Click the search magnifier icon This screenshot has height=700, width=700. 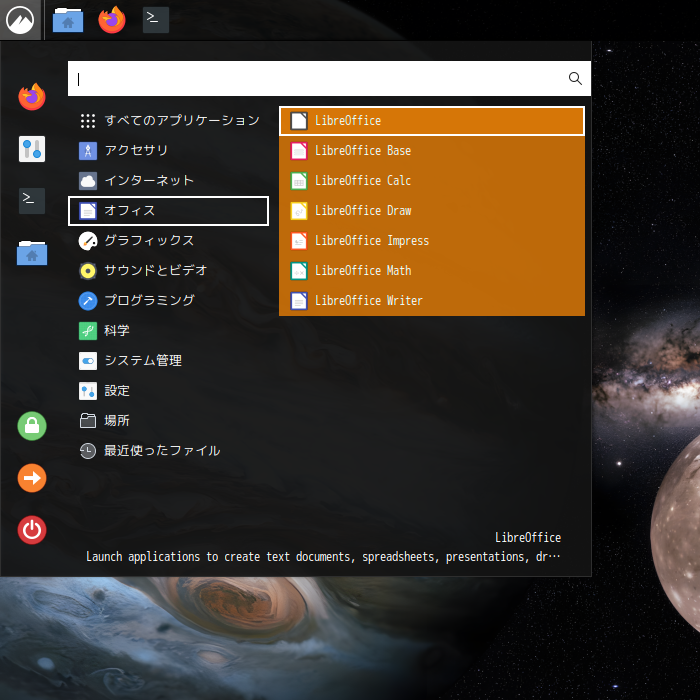click(x=575, y=79)
